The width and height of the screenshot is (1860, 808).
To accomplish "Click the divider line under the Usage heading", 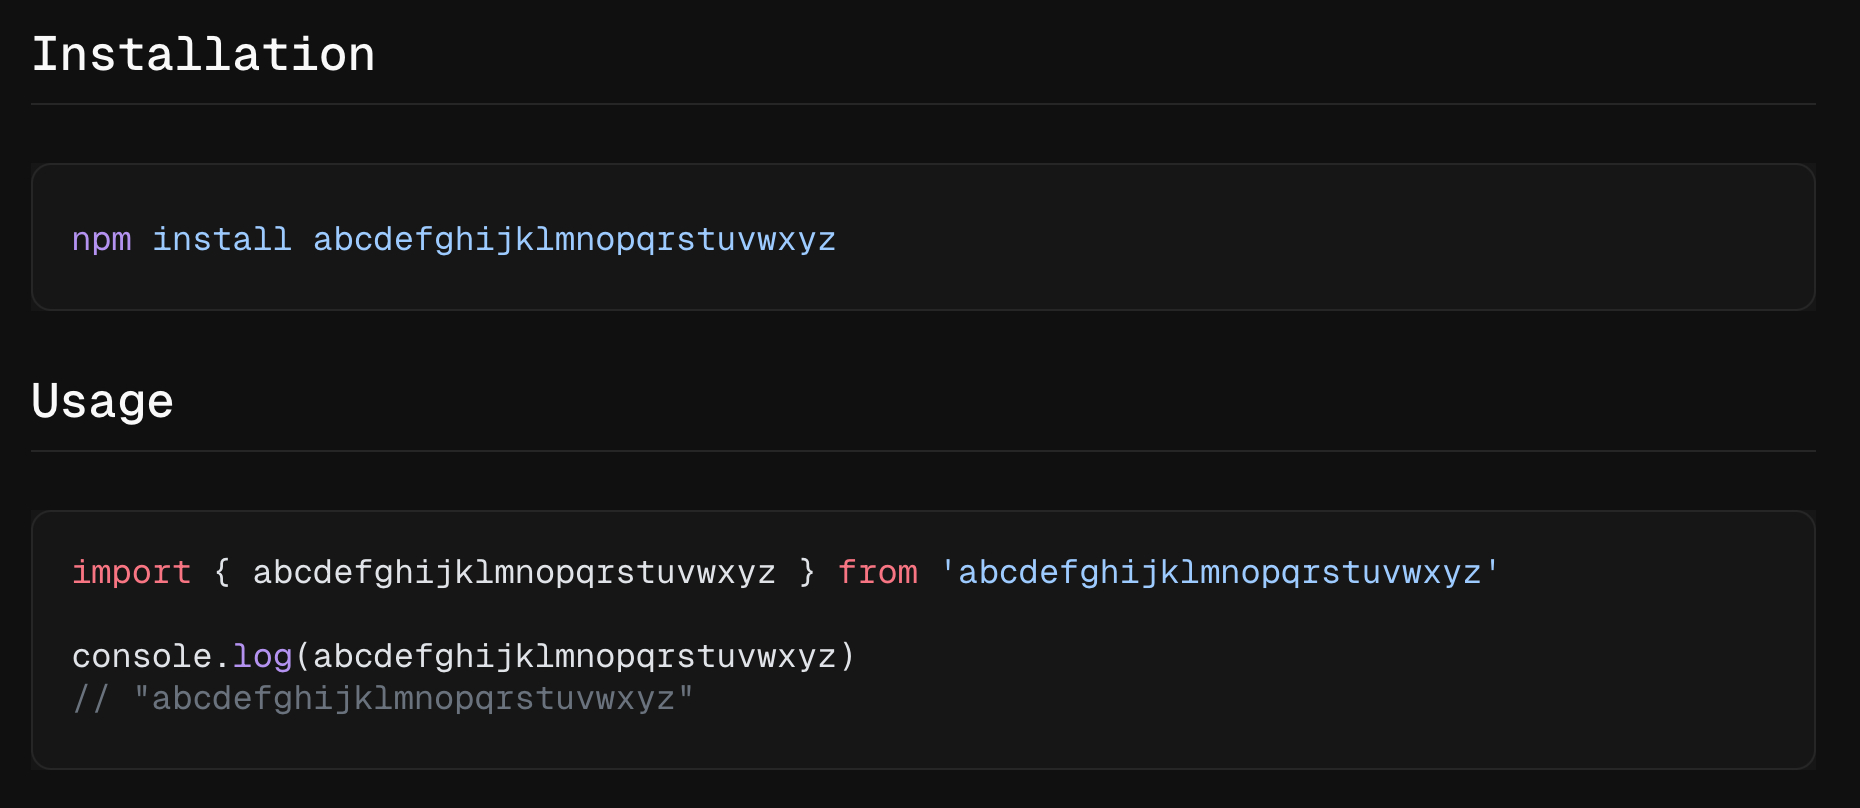I will (922, 451).
